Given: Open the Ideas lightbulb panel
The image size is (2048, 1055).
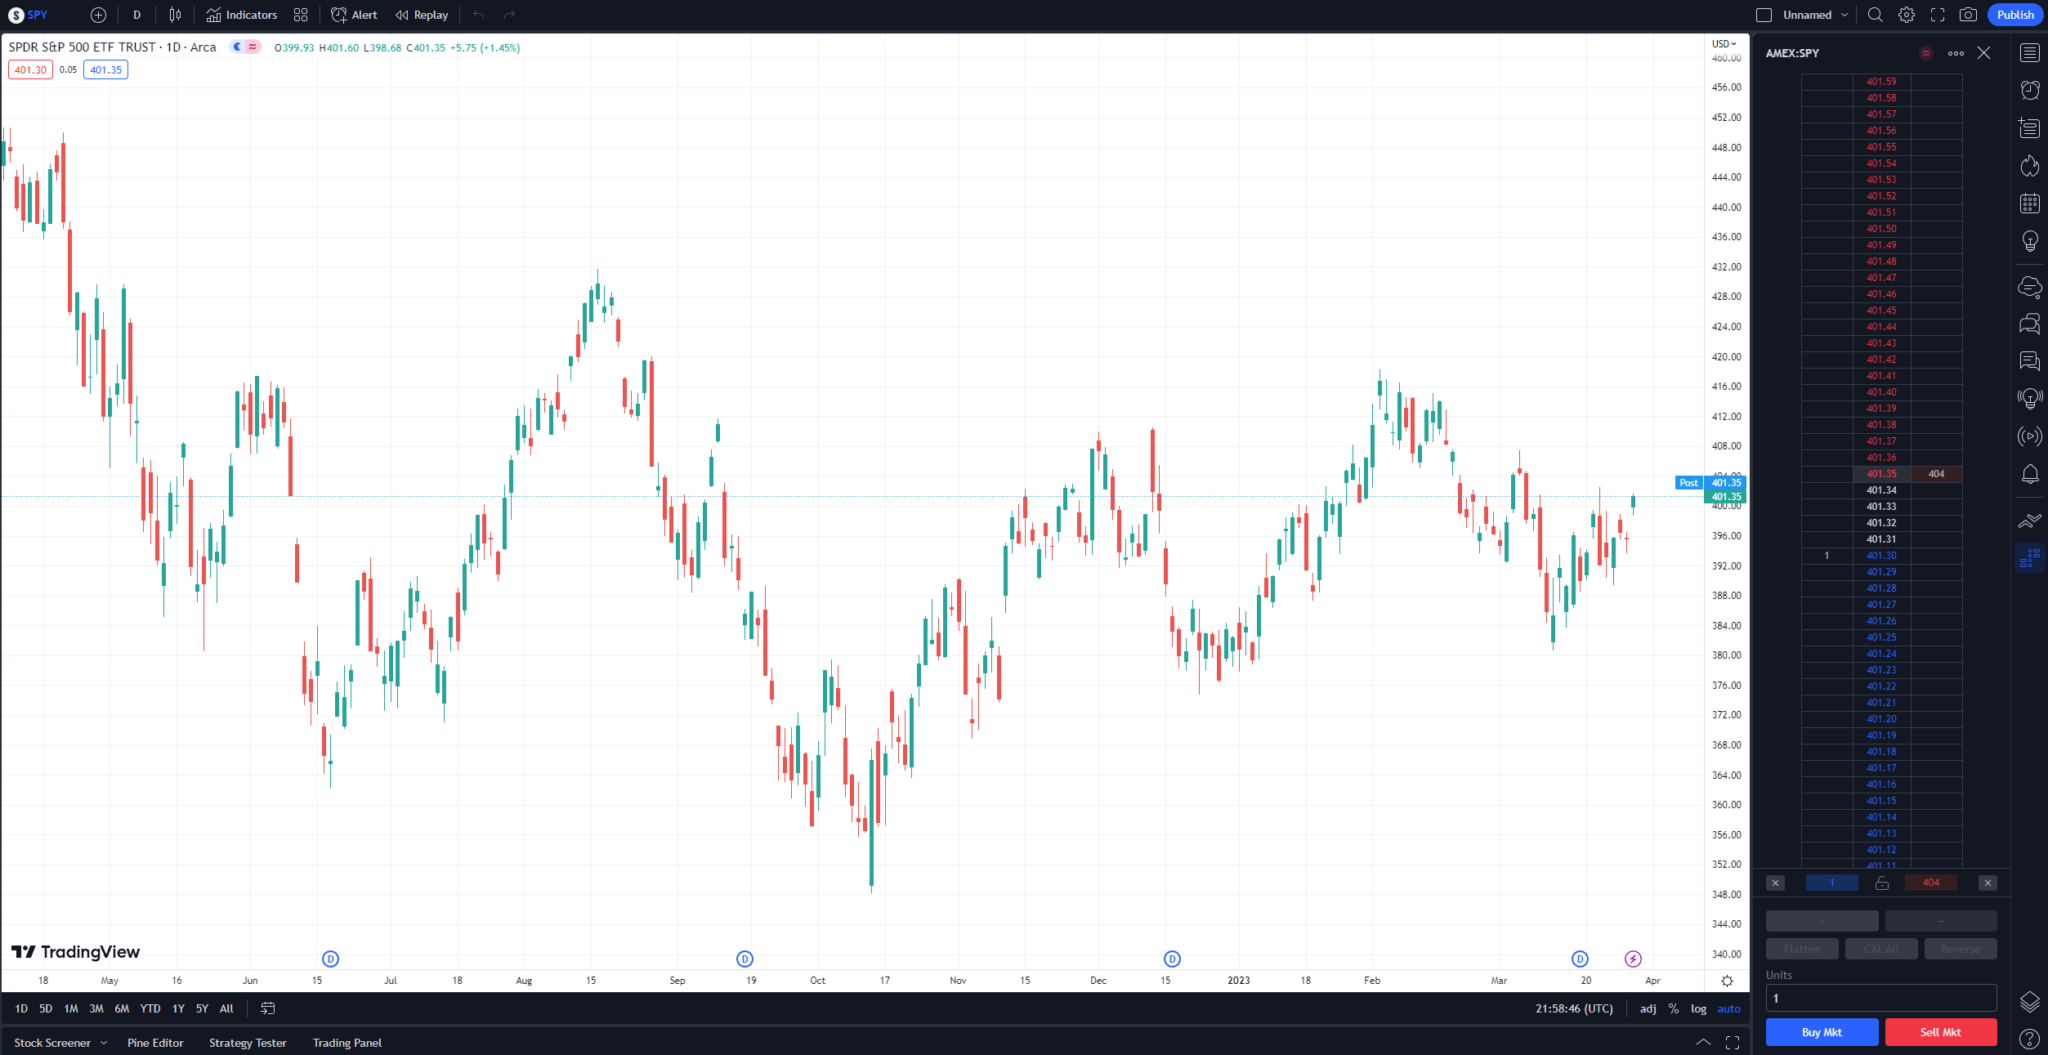Looking at the screenshot, I should point(2030,240).
